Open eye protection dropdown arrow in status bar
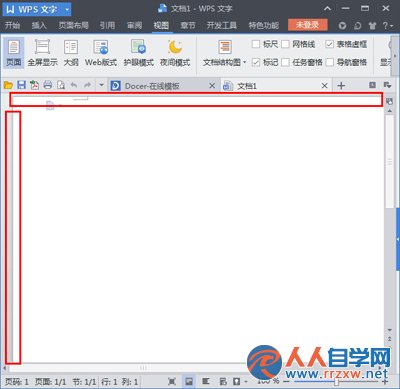The width and height of the screenshot is (400, 389). [x=246, y=381]
